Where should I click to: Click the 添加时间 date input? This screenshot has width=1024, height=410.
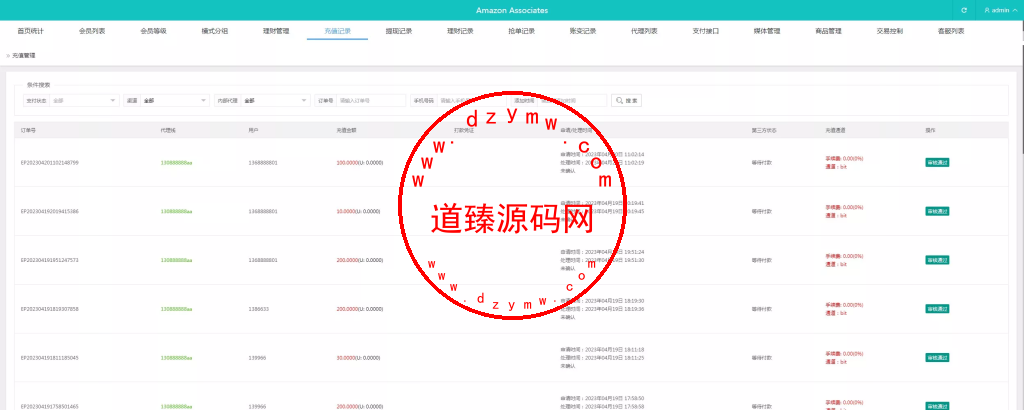point(571,101)
